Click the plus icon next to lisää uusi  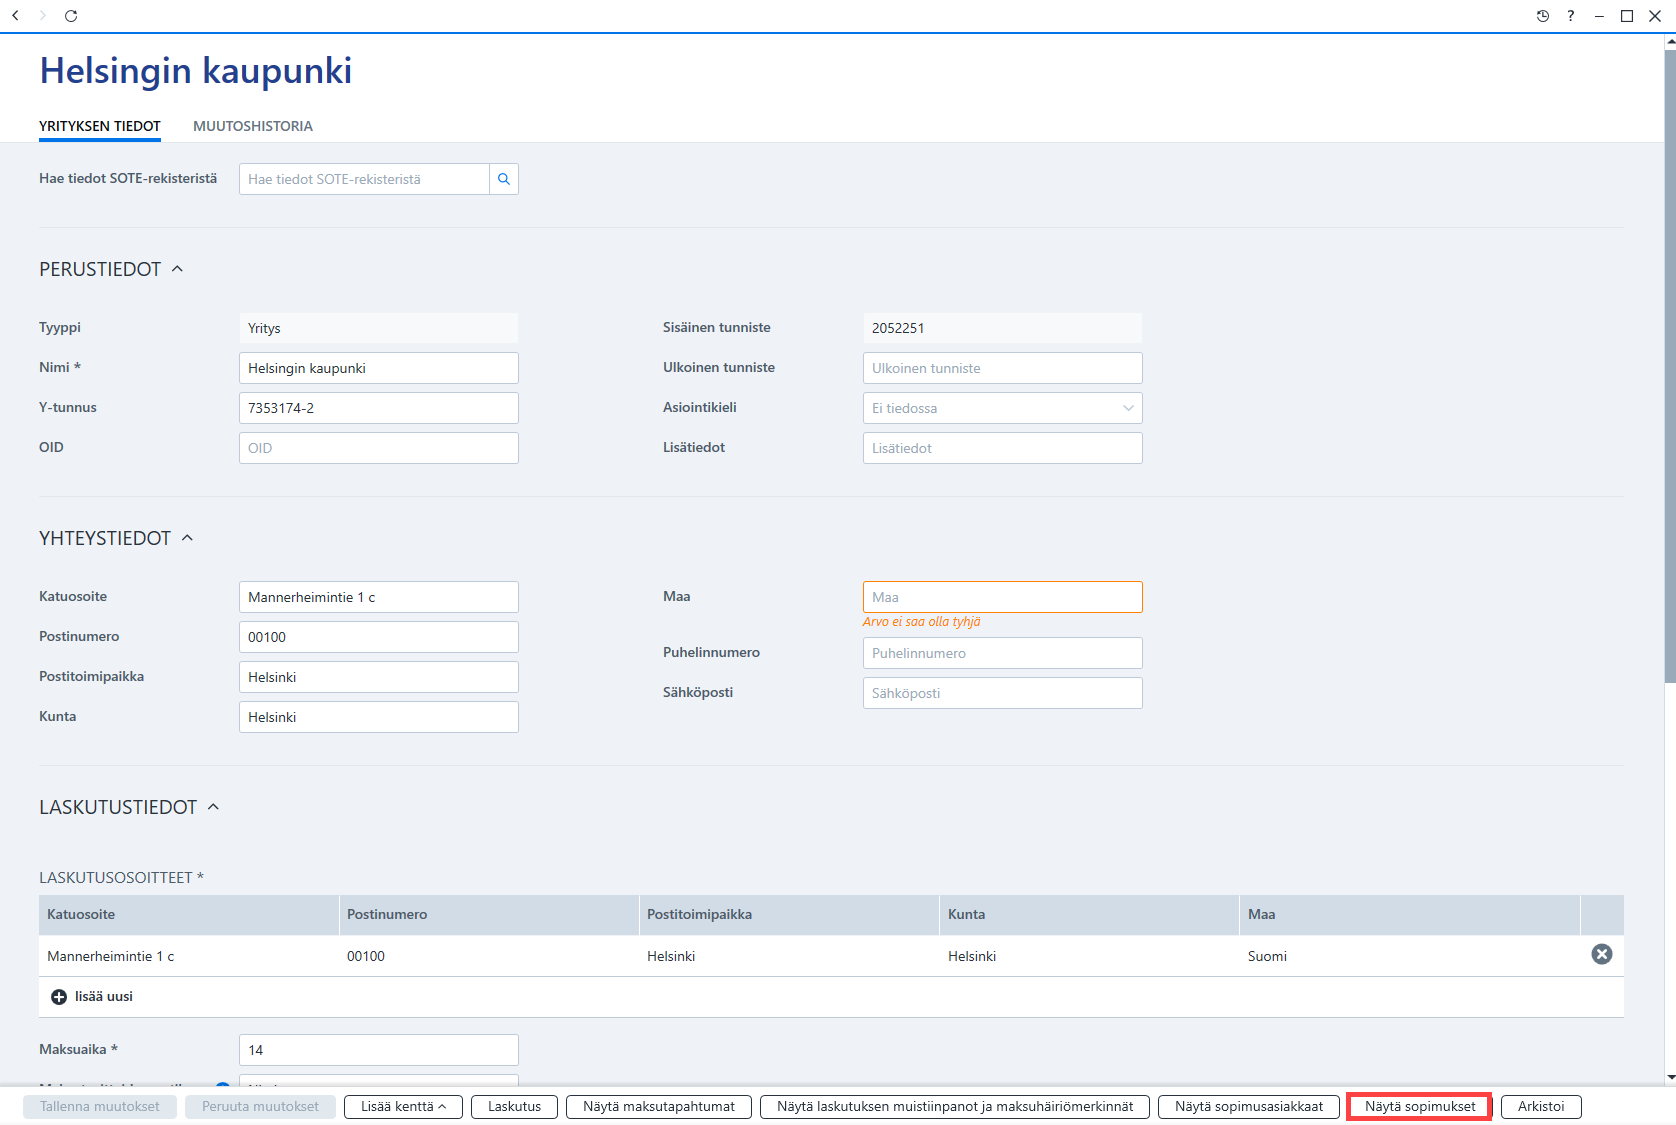pos(59,997)
